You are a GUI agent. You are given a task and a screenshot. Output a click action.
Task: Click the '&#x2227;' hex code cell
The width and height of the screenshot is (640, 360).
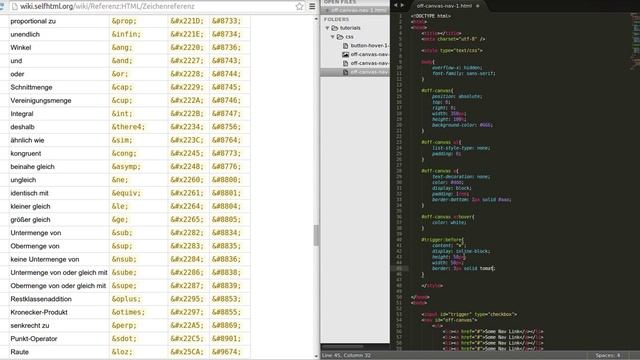point(187,61)
